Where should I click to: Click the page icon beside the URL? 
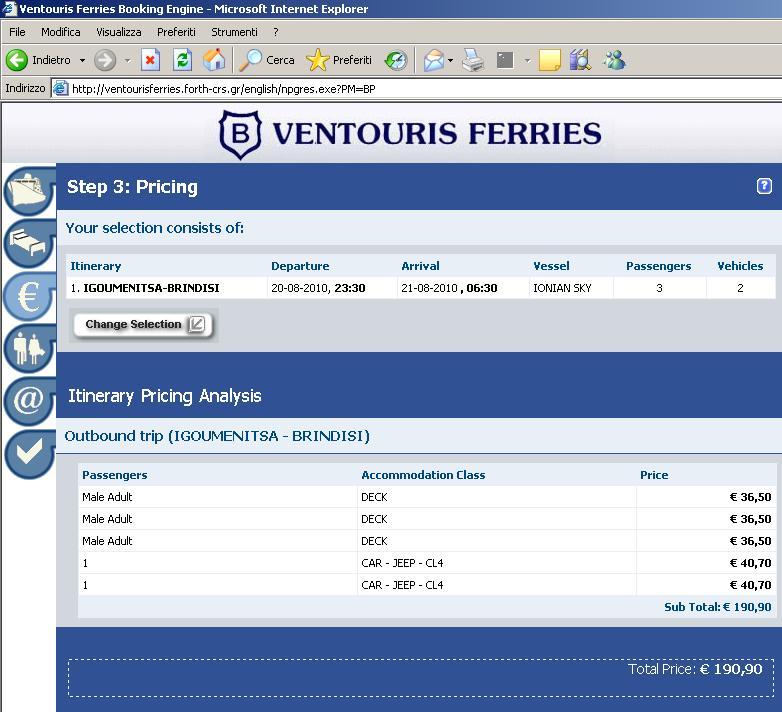60,88
